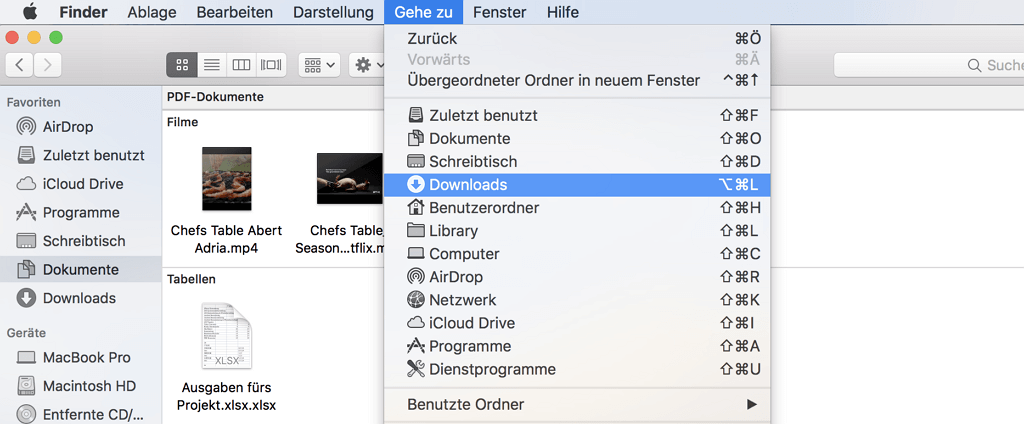Switch to icon view
This screenshot has height=424, width=1024.
pos(182,65)
